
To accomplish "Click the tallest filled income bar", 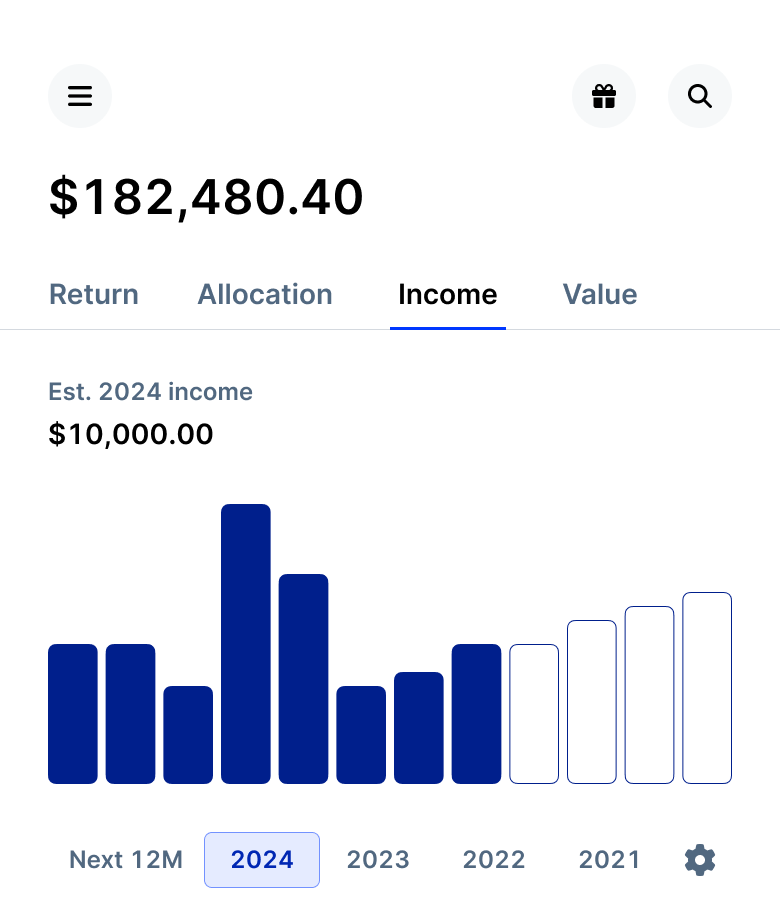I will [246, 644].
